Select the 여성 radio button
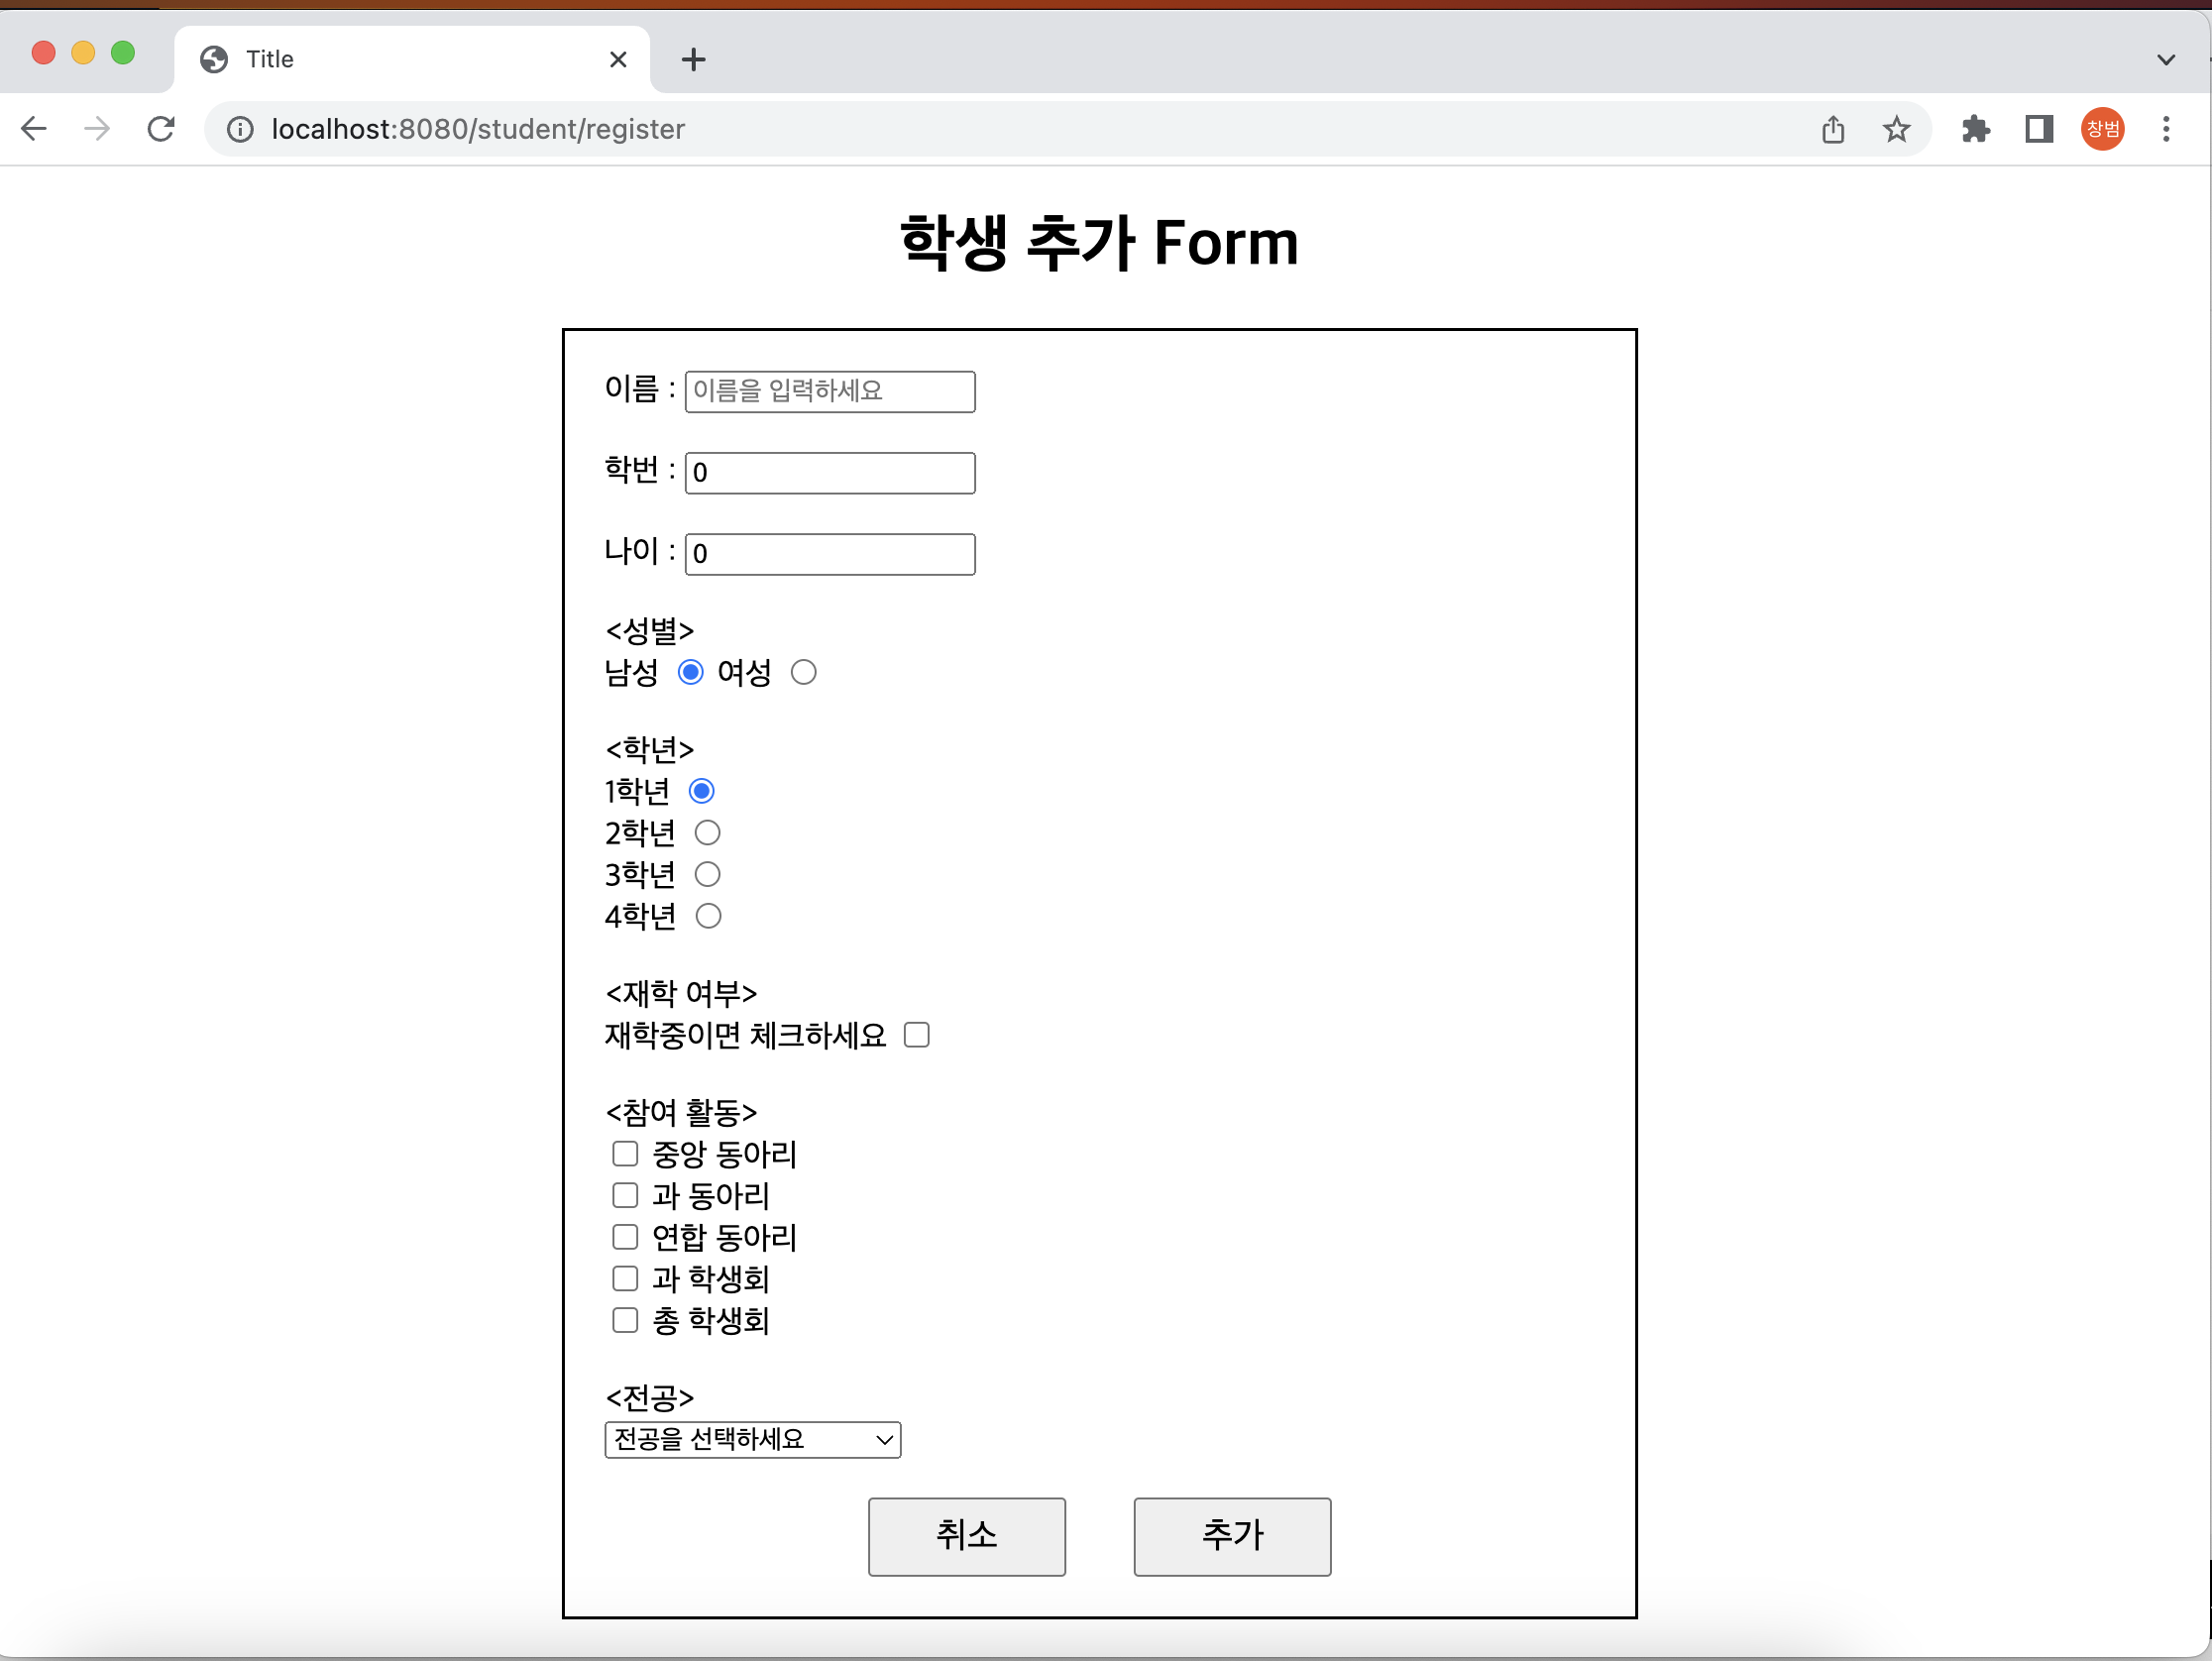 click(803, 673)
